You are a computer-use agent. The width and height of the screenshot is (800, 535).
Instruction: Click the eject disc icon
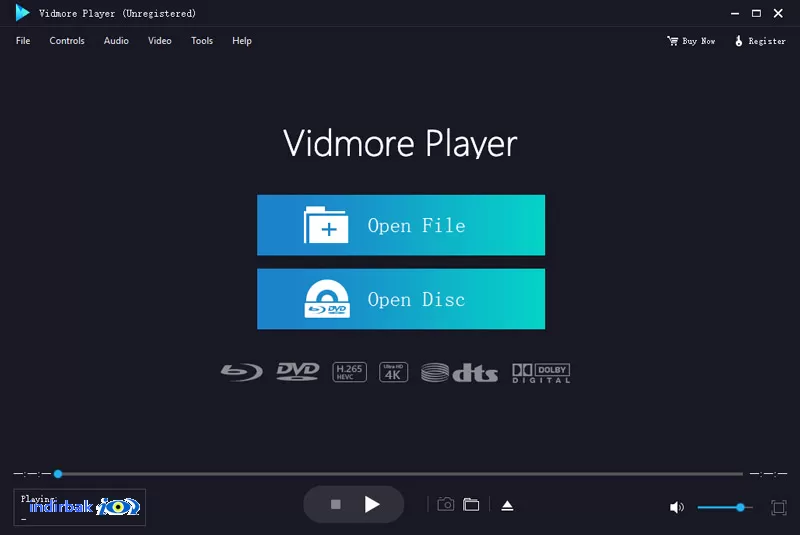pyautogui.click(x=507, y=505)
